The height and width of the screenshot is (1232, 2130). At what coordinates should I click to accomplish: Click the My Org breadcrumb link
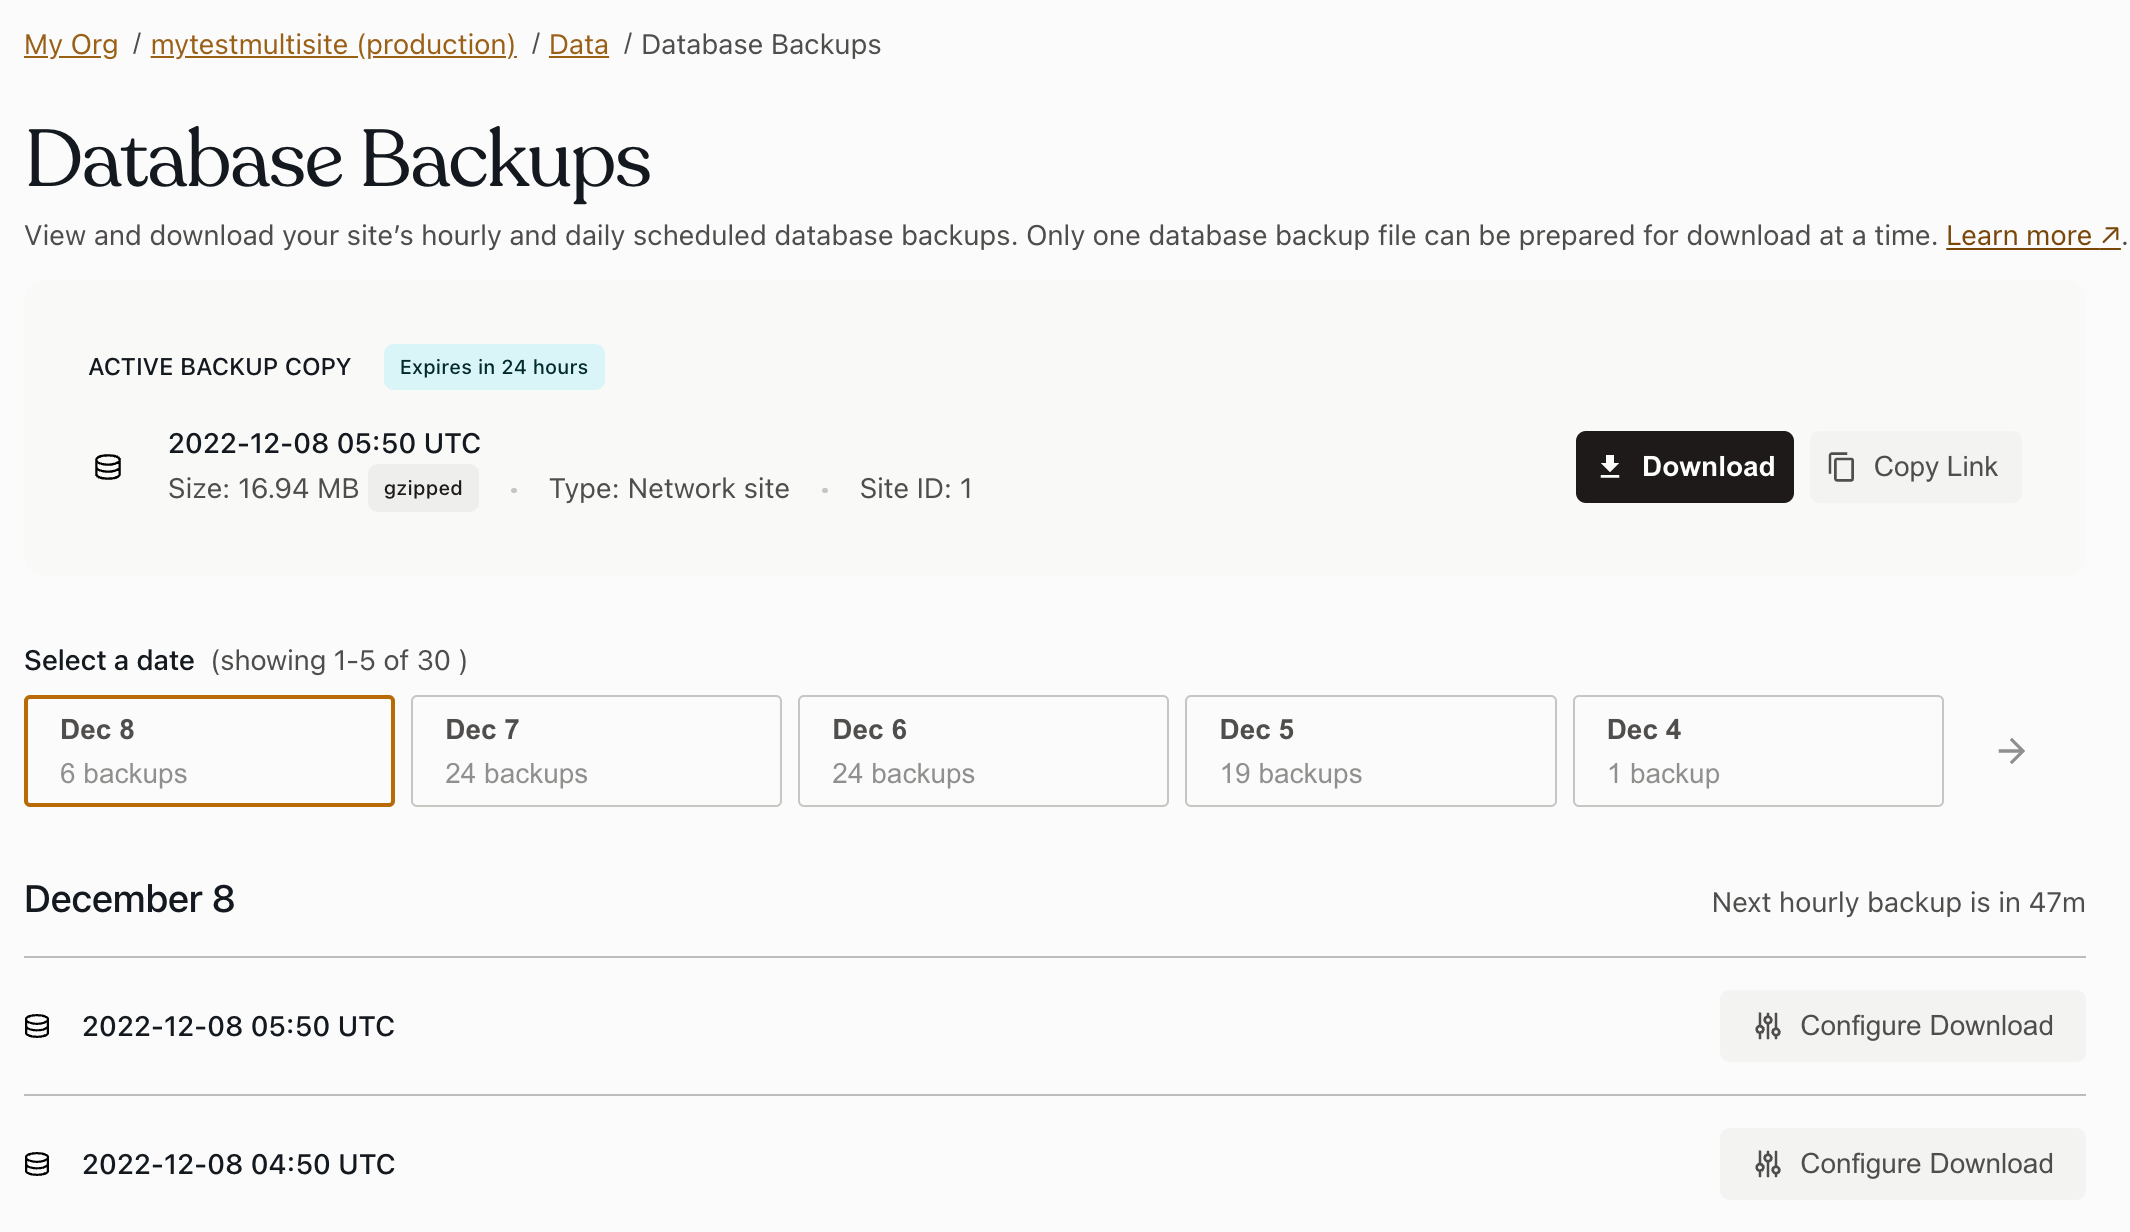70,44
